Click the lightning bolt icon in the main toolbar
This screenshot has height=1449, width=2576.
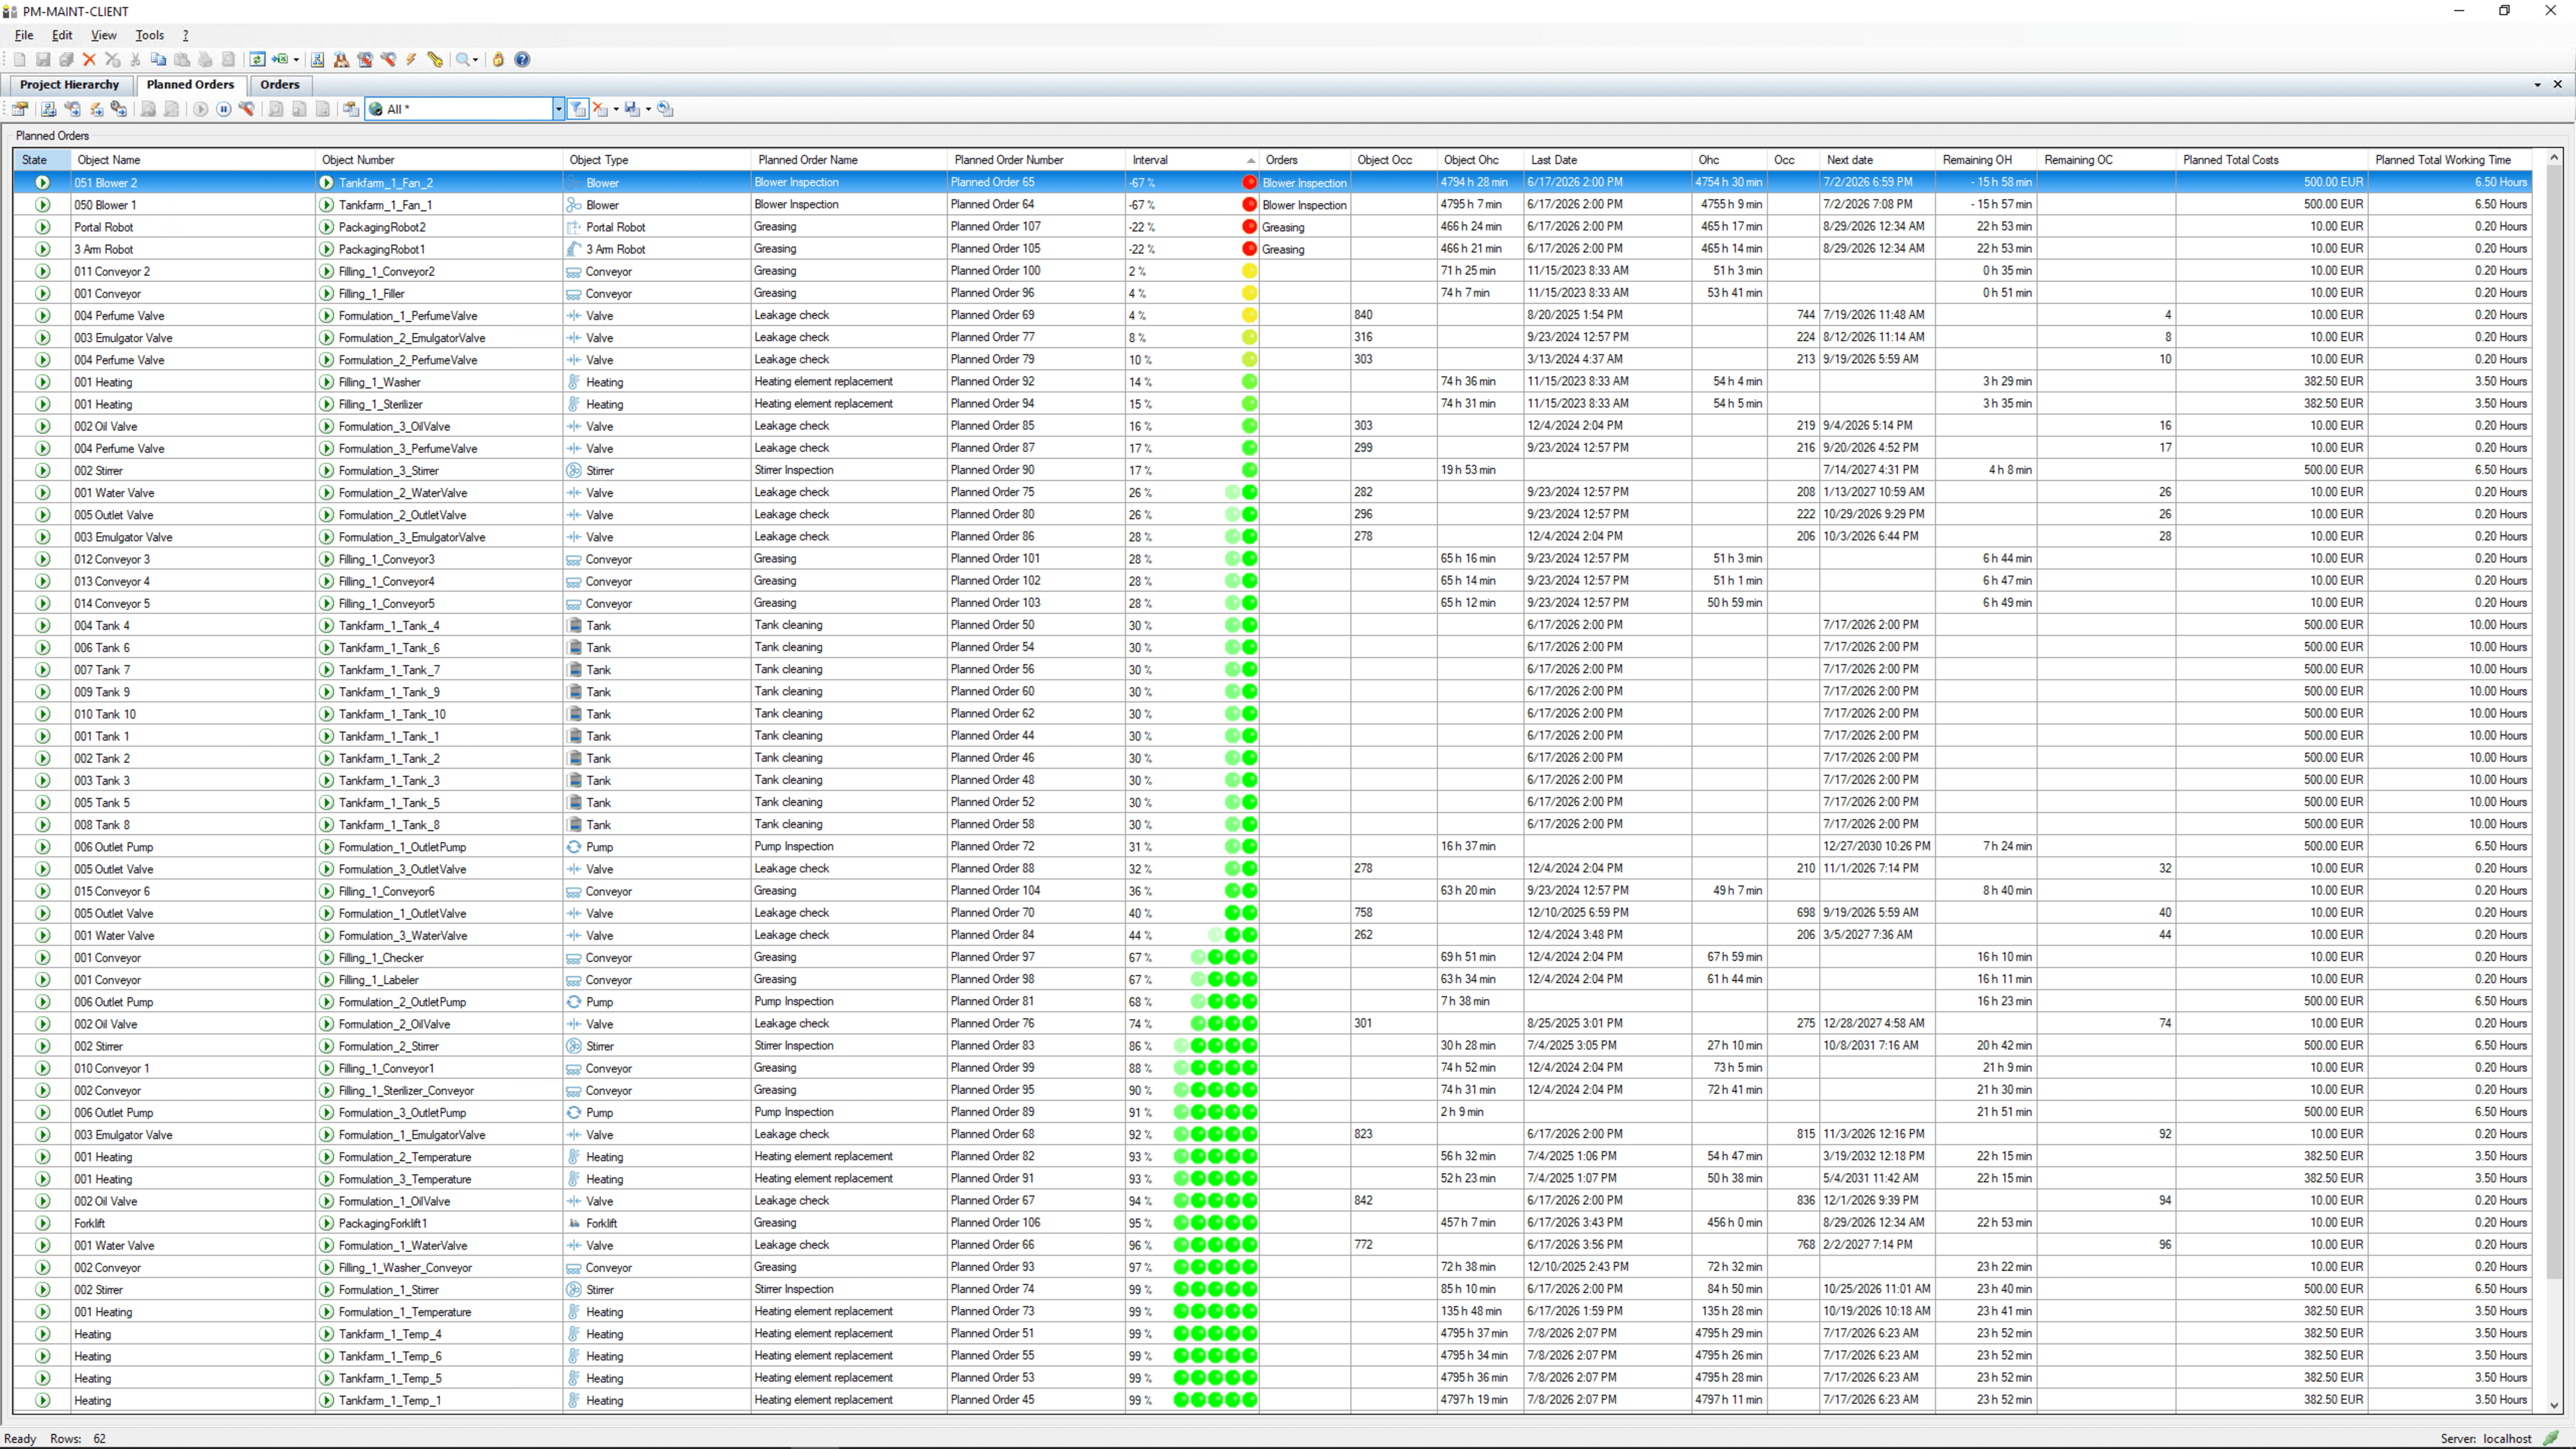pyautogui.click(x=411, y=60)
